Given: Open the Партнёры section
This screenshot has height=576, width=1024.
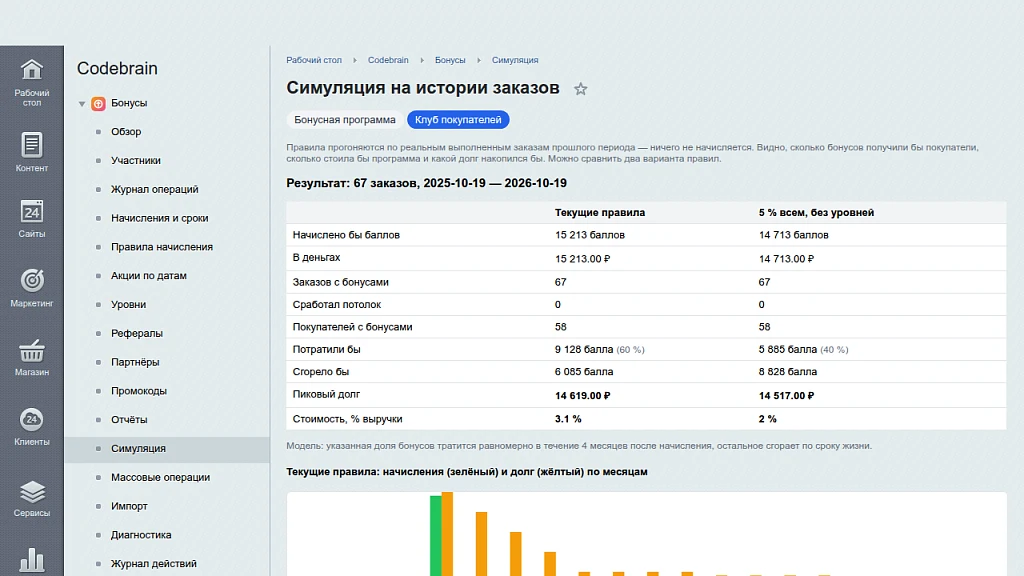Looking at the screenshot, I should [135, 362].
